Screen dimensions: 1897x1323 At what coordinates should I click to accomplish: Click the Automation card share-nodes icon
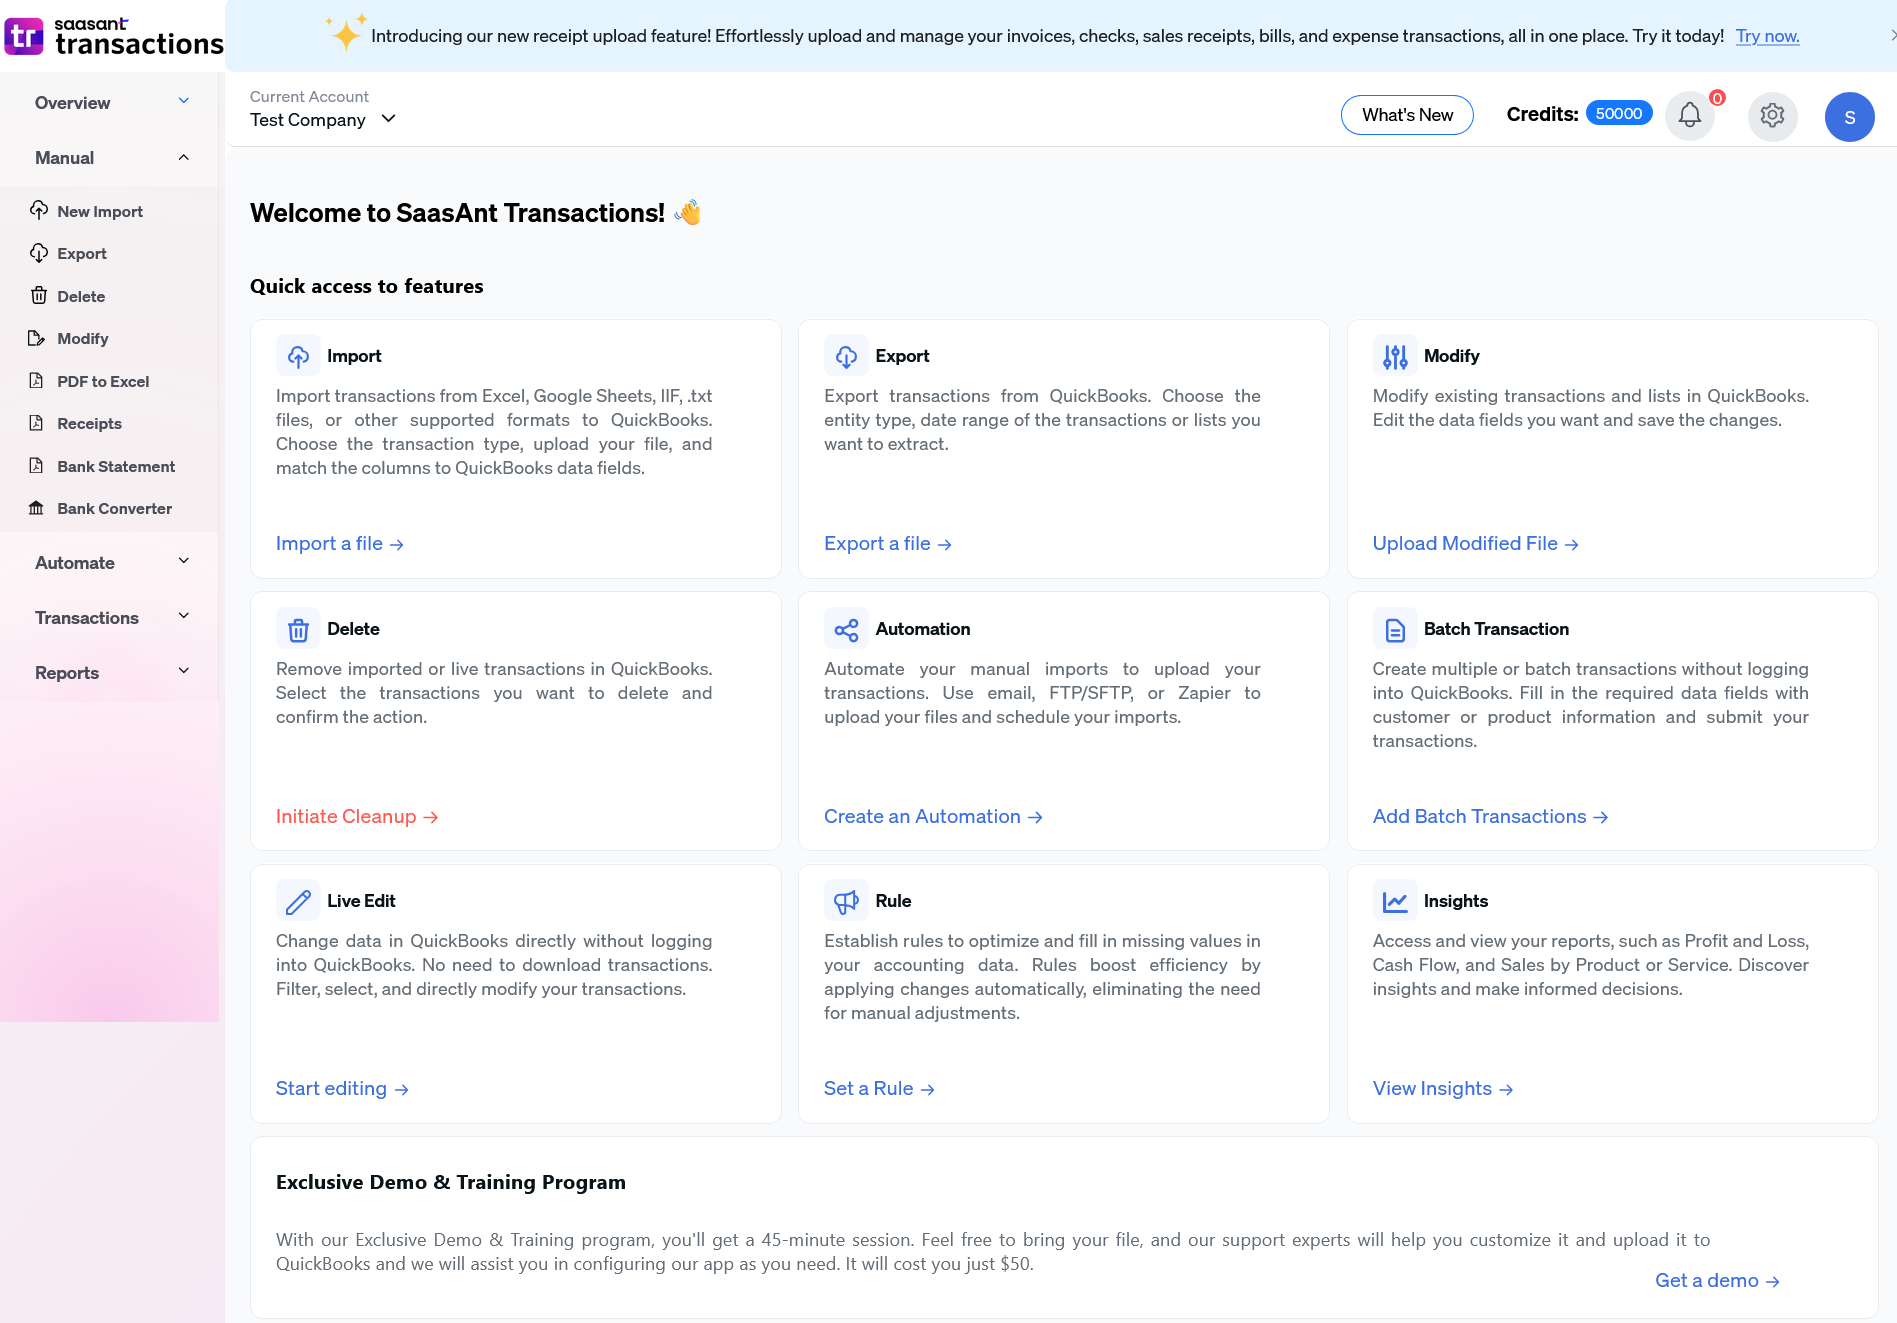[x=846, y=629]
